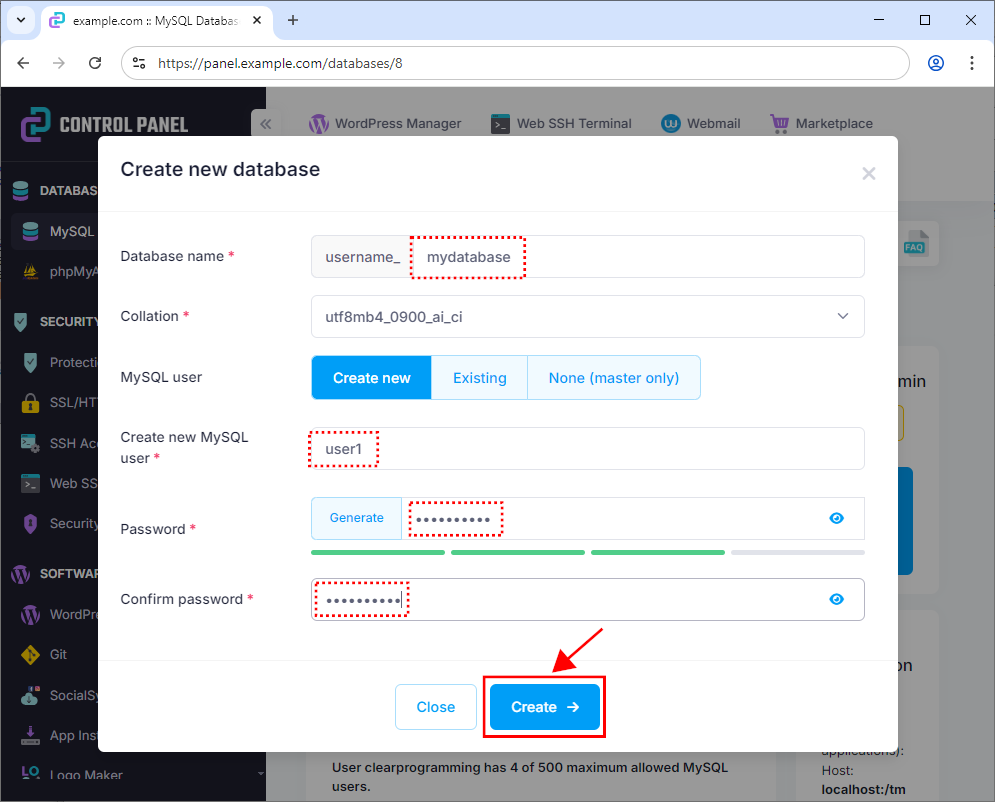Collapse the sidebar with double-chevron icon
Screen dimensions: 995x802
[x=265, y=124]
